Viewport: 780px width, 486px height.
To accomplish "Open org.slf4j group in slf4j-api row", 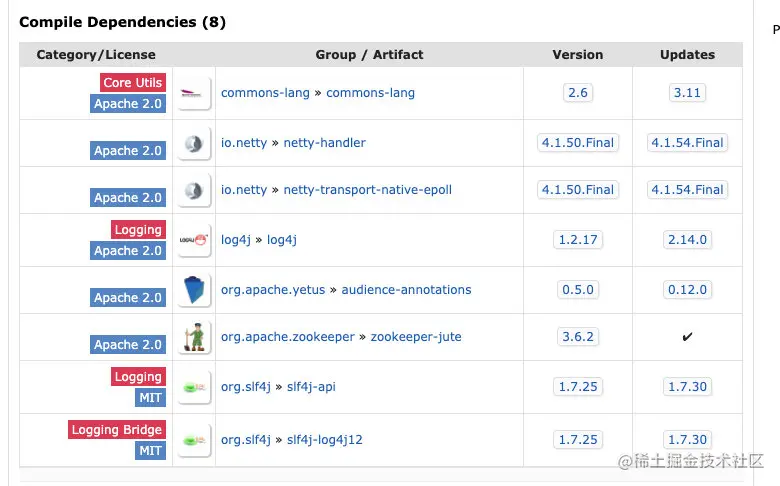I will pos(246,387).
